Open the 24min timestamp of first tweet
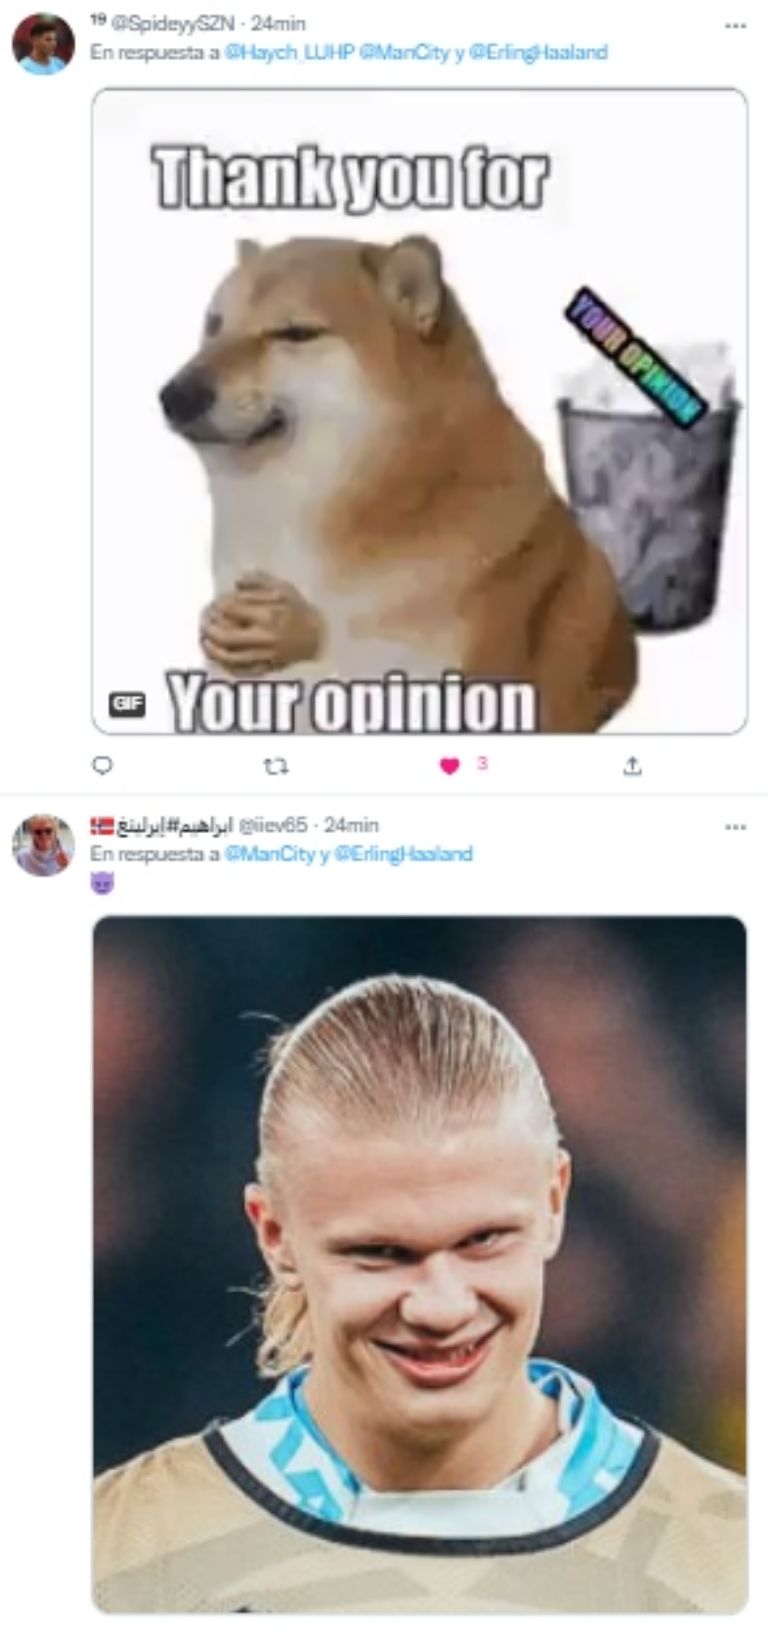 tap(278, 24)
